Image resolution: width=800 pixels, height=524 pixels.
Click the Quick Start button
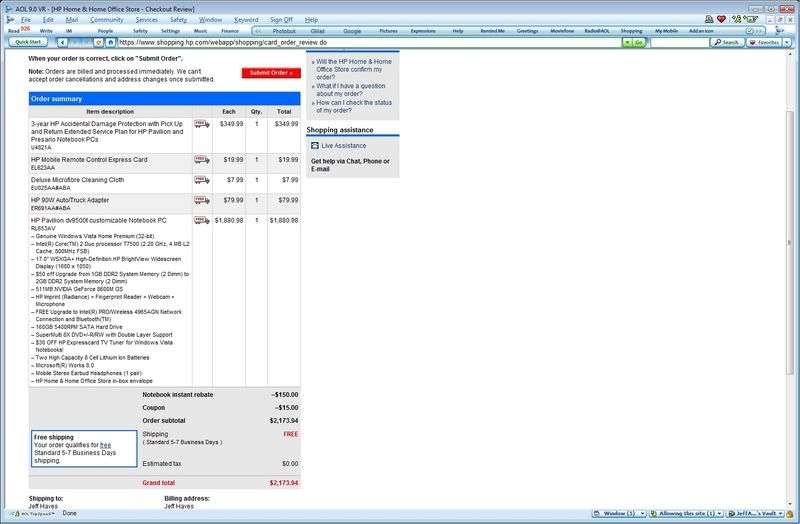coord(28,42)
